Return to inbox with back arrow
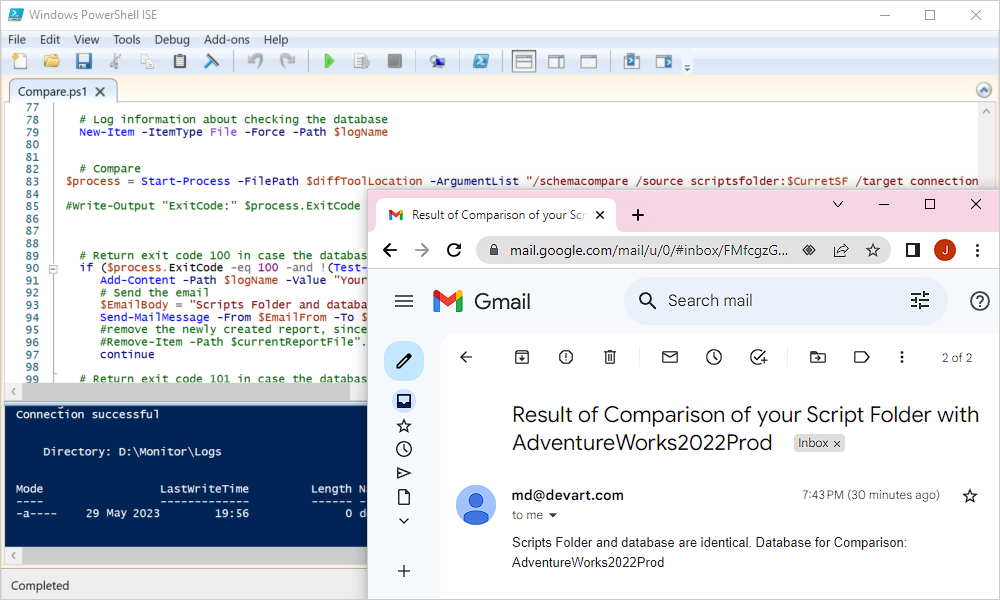This screenshot has width=1000, height=600. tap(466, 357)
